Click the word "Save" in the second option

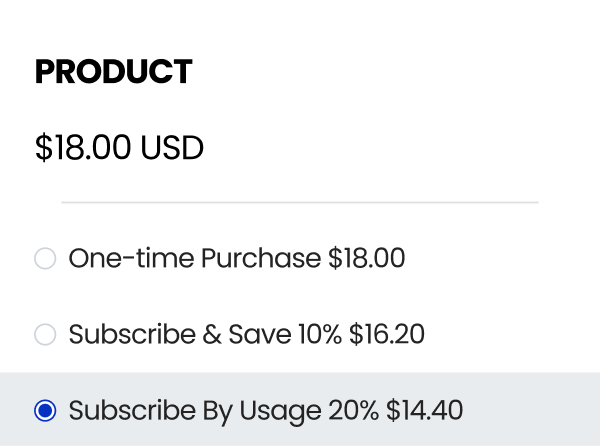point(260,335)
